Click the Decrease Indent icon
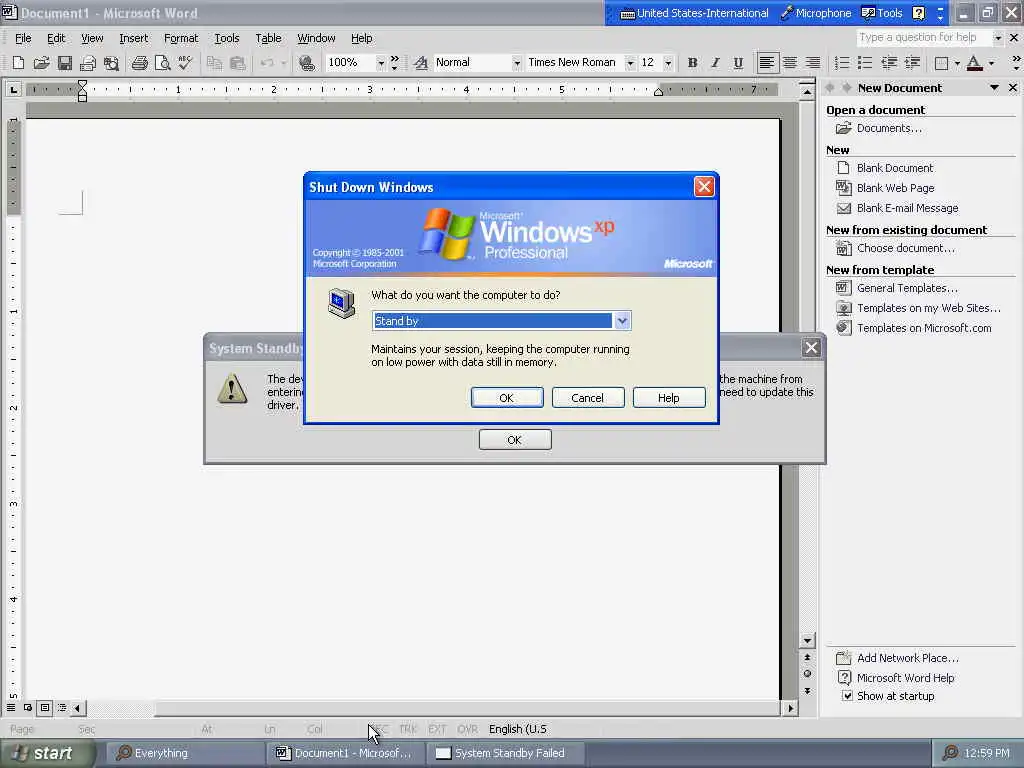Screen dimensions: 1024x768 889,63
